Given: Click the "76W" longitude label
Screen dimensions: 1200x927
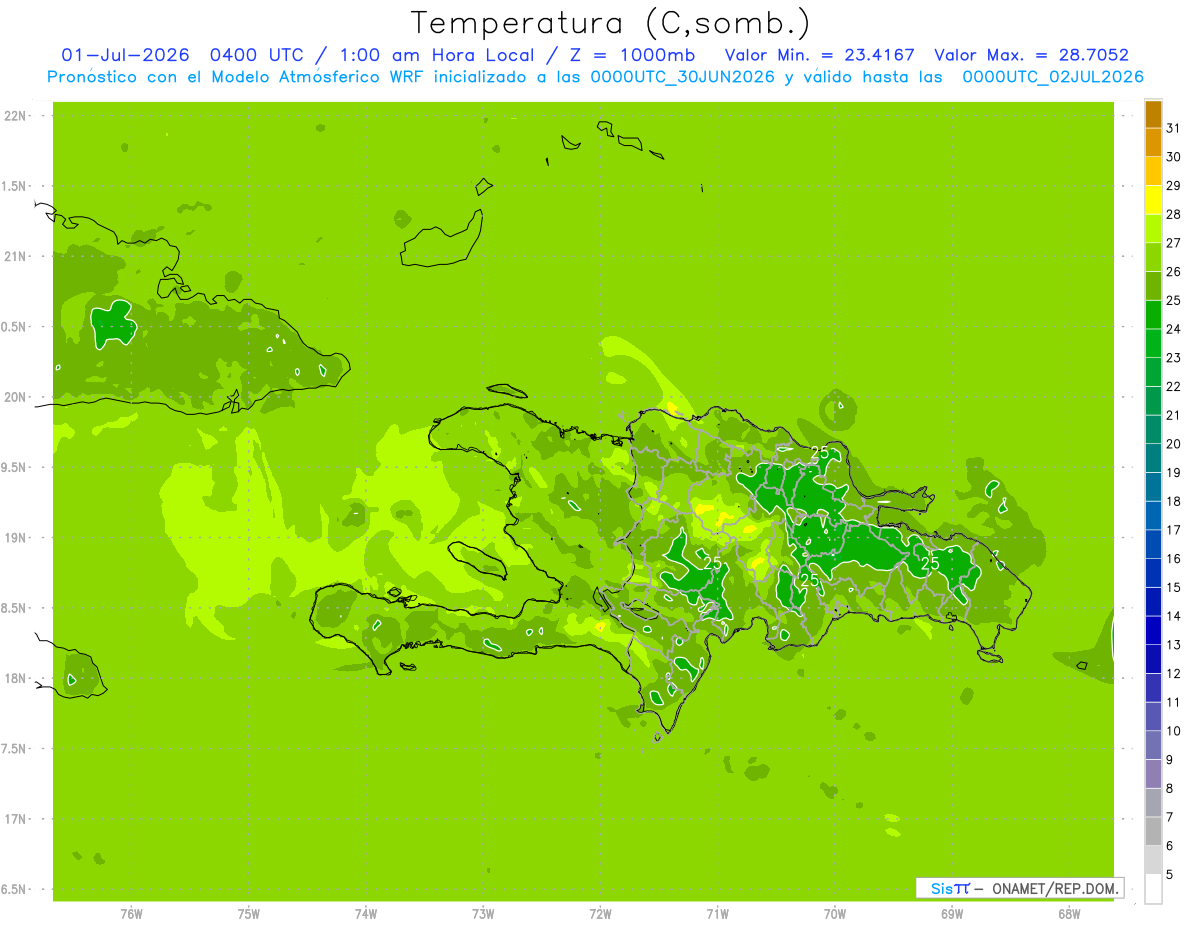Looking at the screenshot, I should [131, 914].
